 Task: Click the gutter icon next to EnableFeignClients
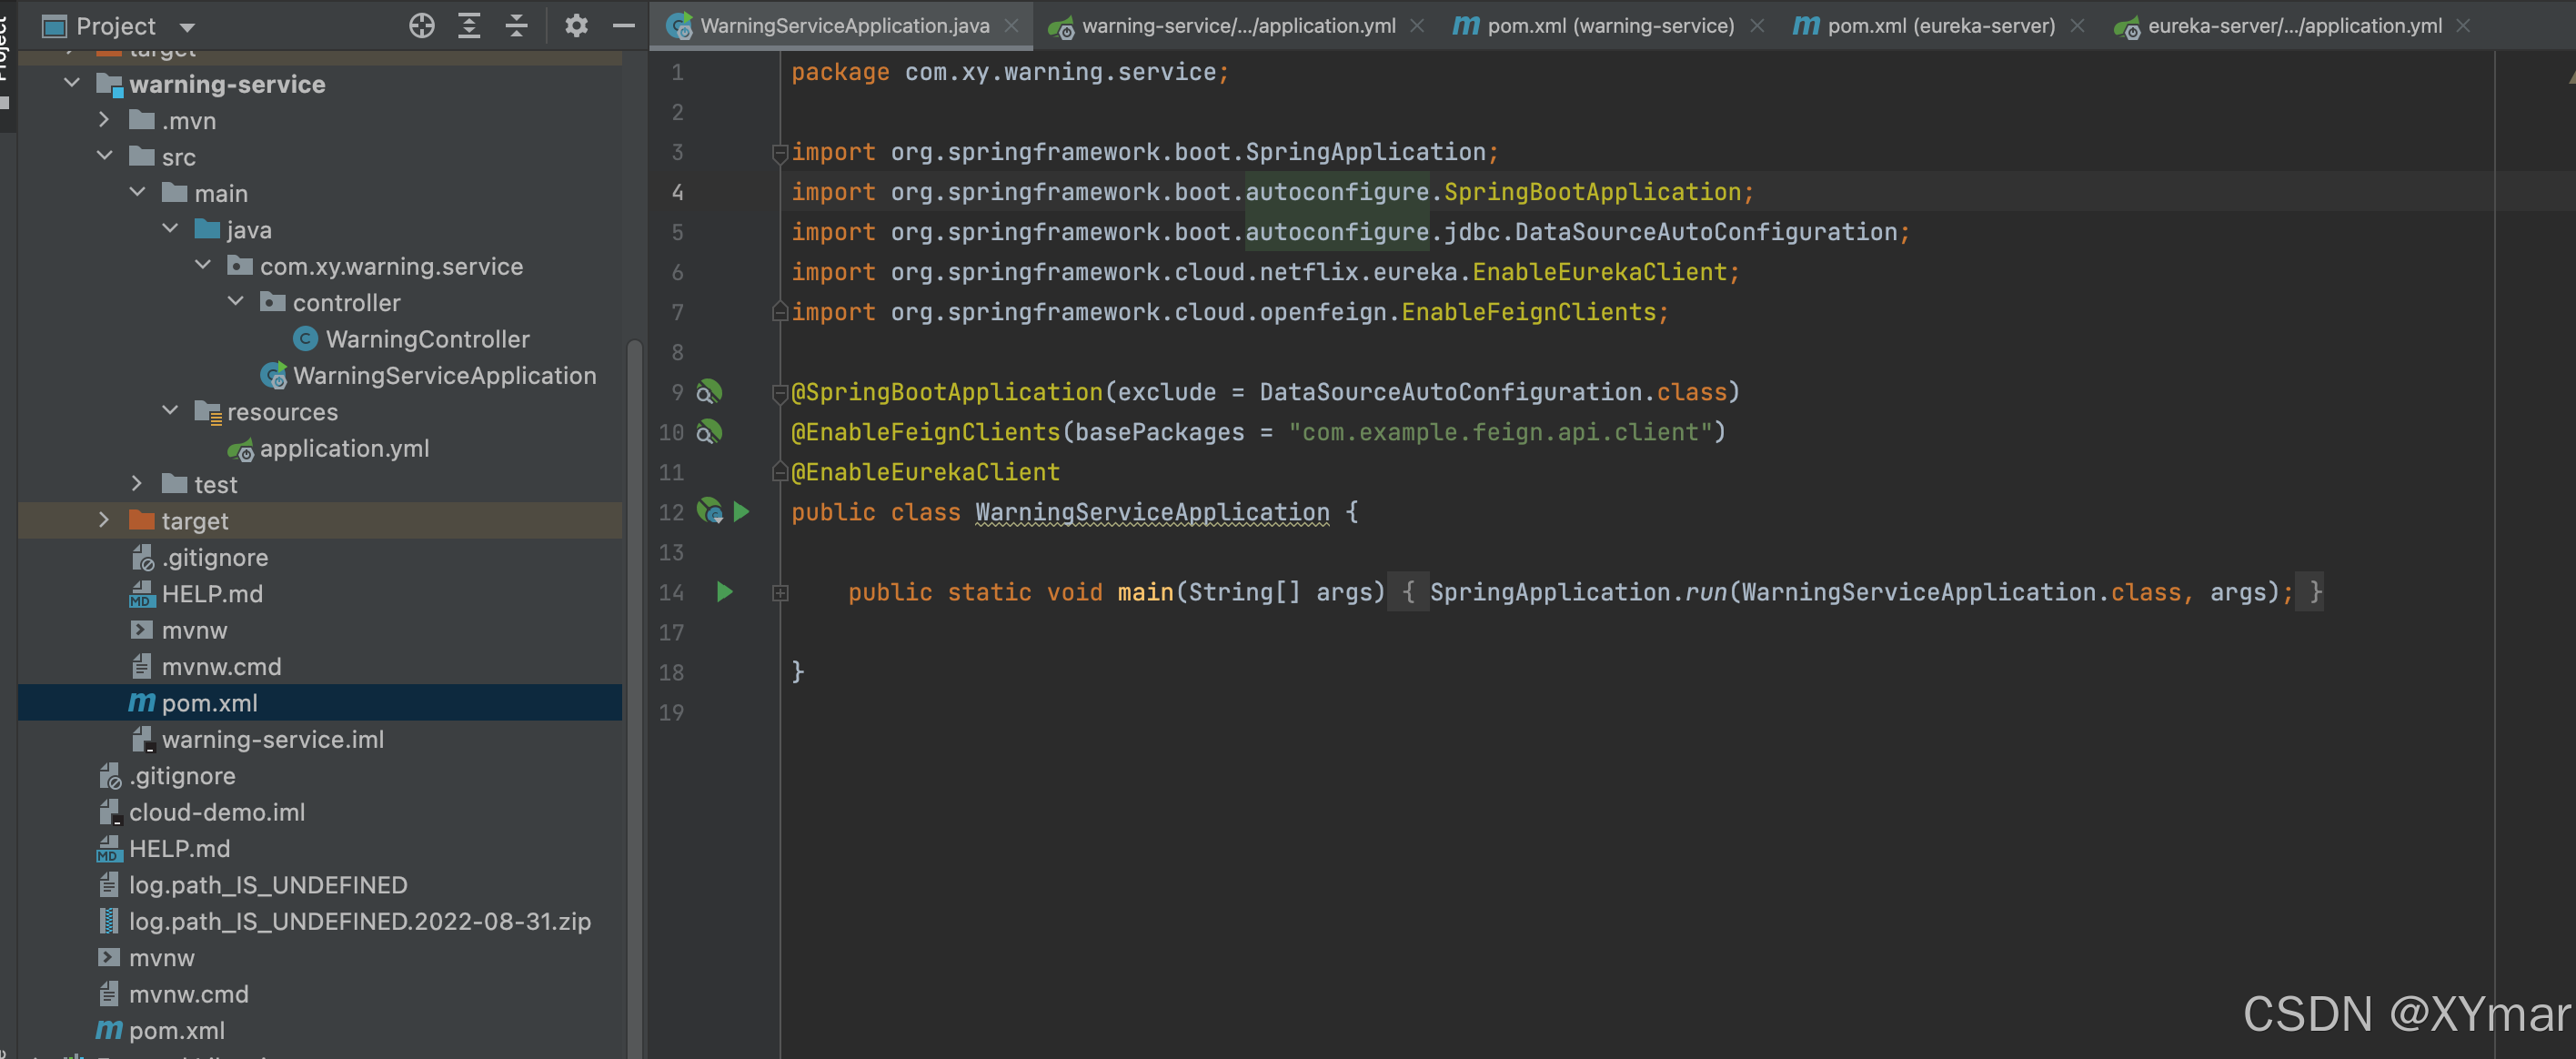click(x=709, y=432)
